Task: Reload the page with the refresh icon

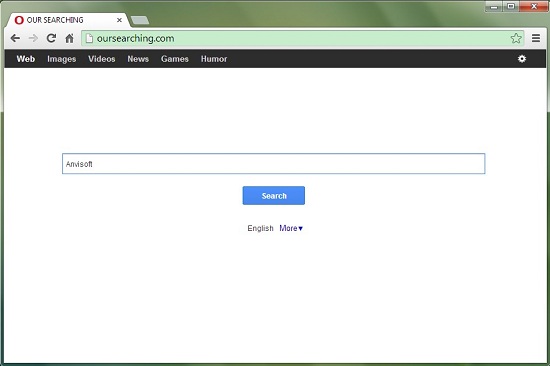Action: (52, 38)
